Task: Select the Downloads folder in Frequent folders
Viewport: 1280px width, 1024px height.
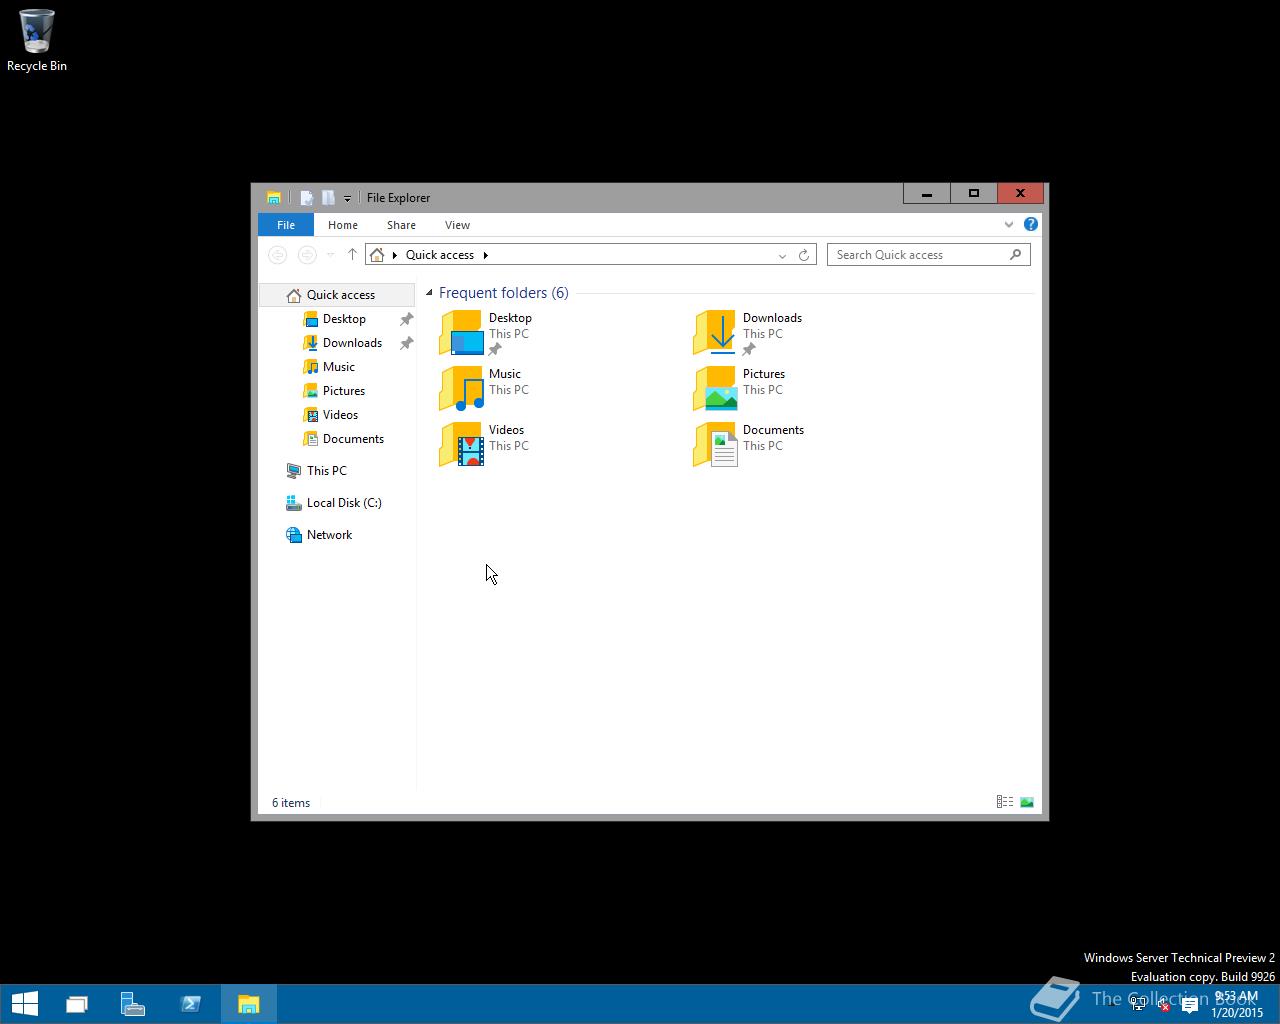Action: click(x=748, y=333)
